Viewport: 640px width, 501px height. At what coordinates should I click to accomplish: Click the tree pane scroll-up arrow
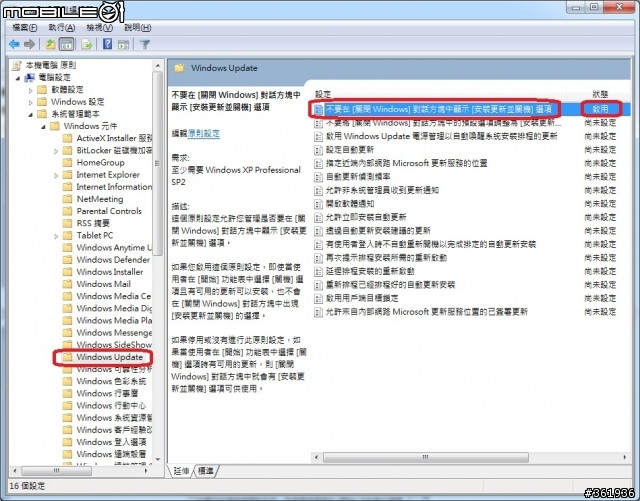tap(158, 65)
